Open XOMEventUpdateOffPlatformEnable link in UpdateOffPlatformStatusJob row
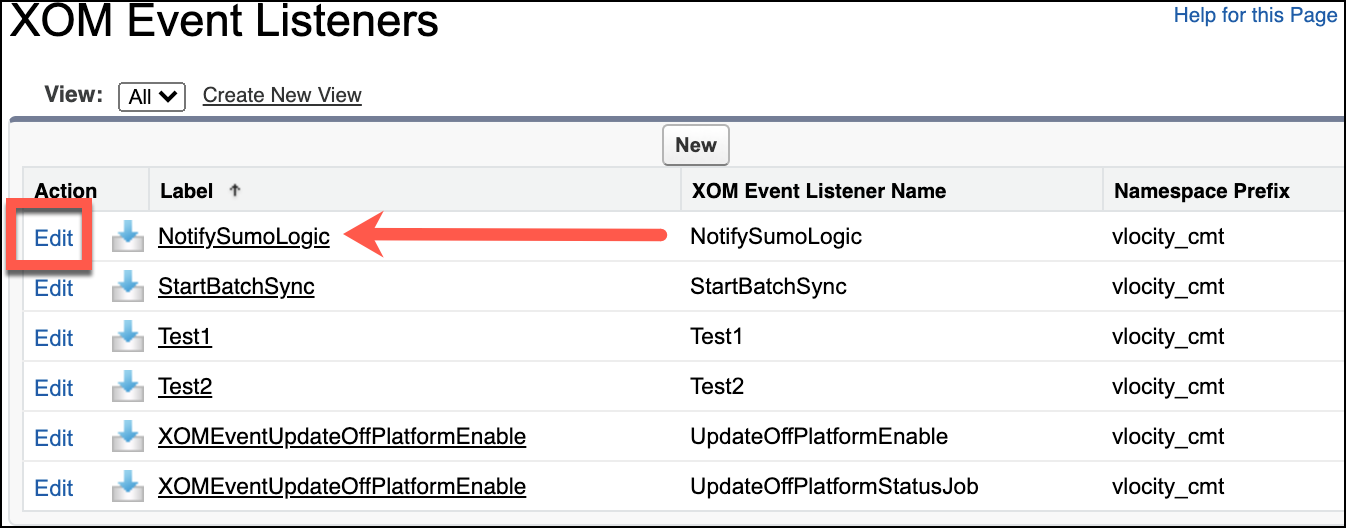The width and height of the screenshot is (1346, 528). click(342, 487)
